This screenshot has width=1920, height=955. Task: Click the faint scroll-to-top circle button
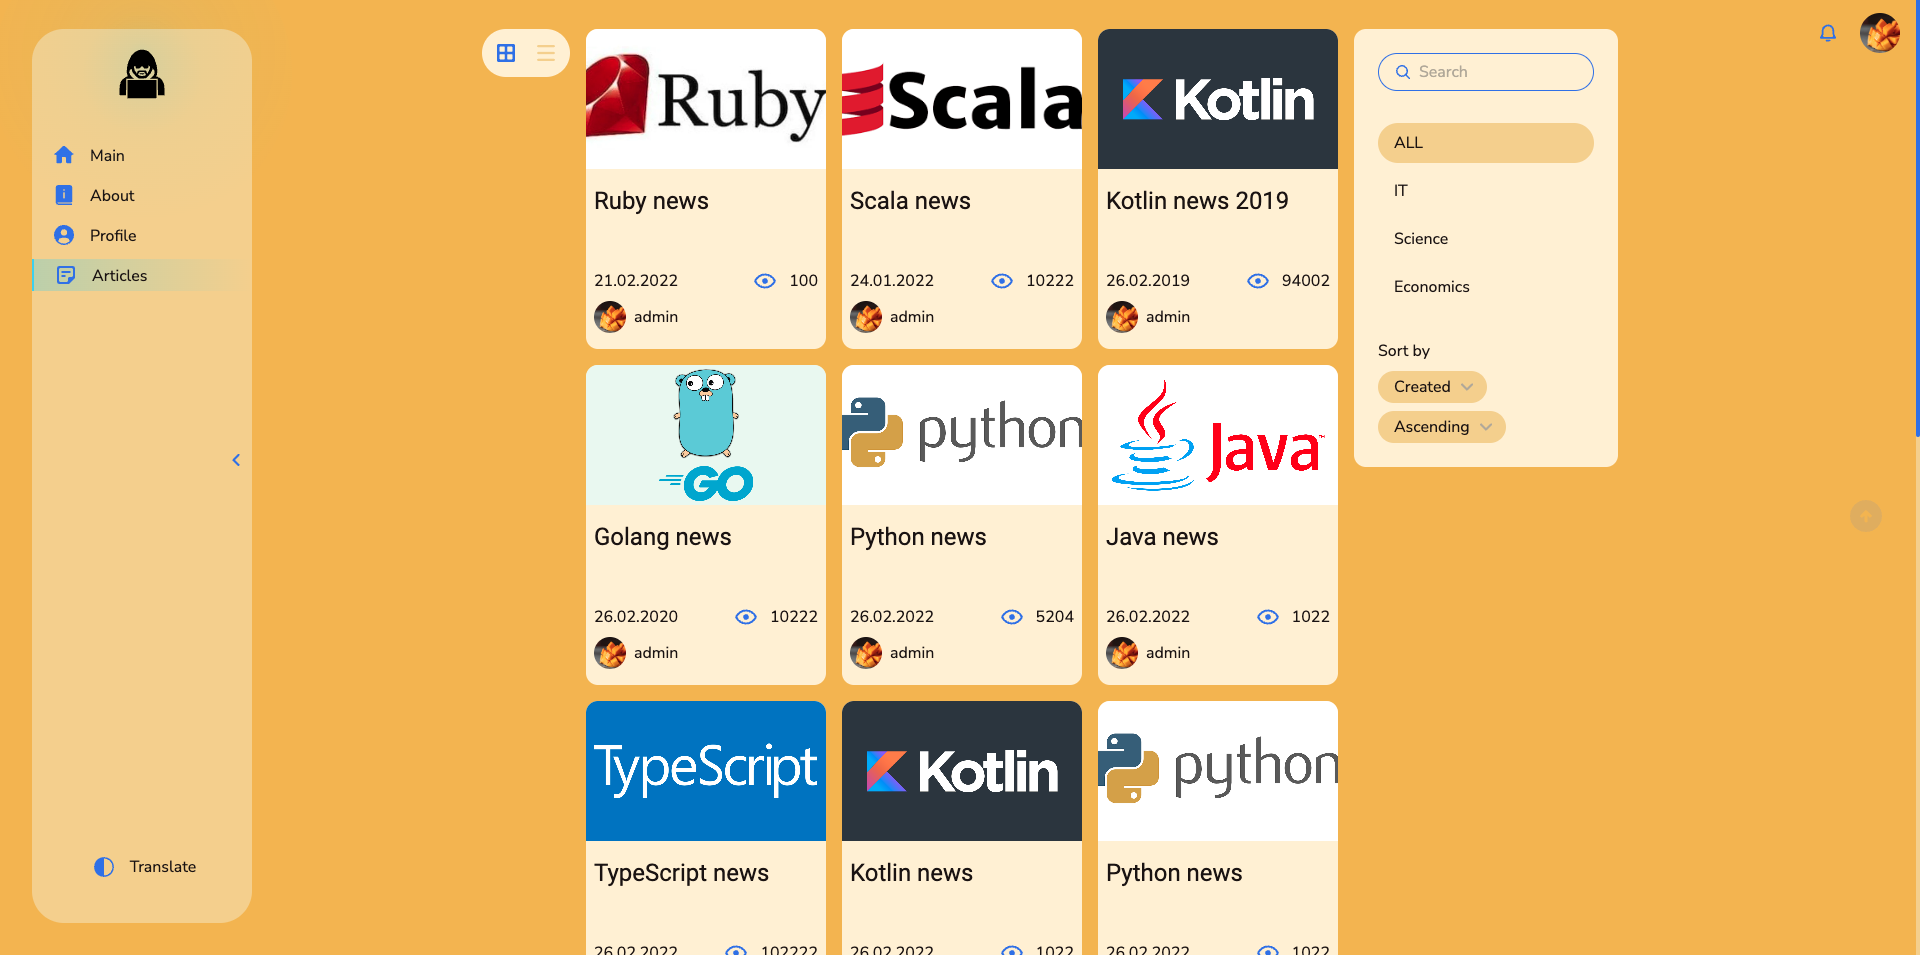pyautogui.click(x=1866, y=516)
